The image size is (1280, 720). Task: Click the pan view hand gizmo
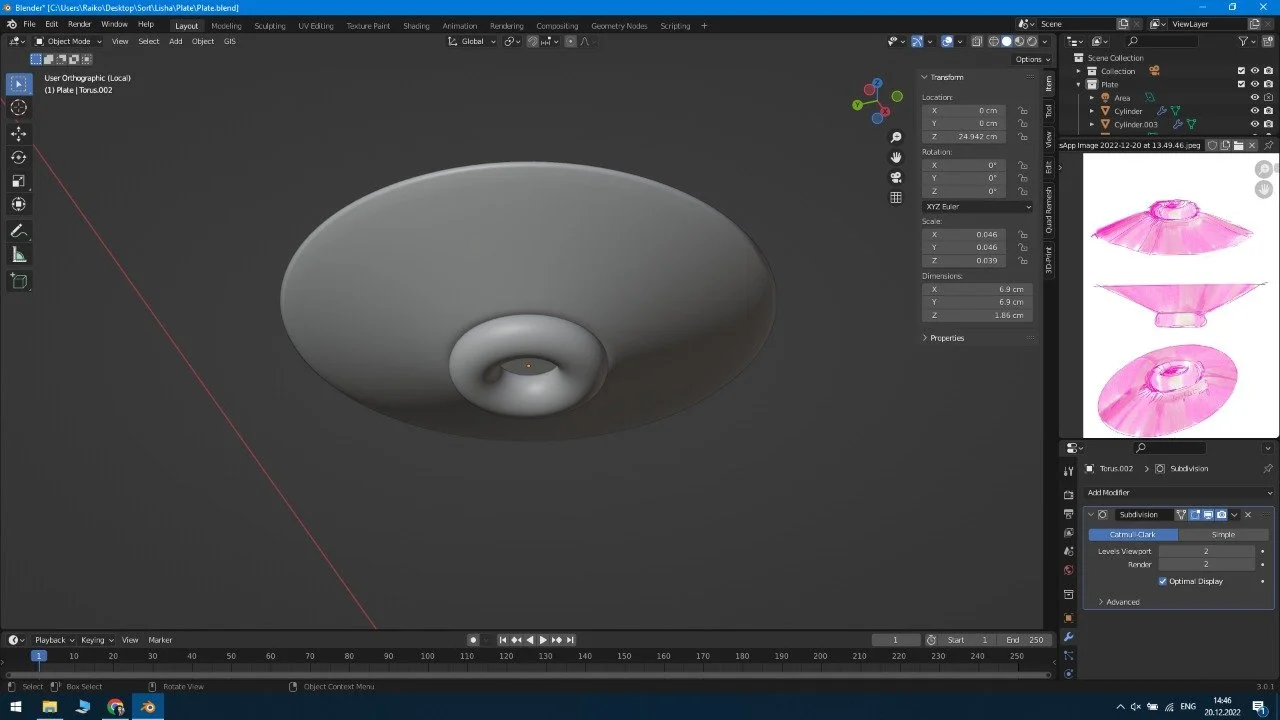(896, 157)
